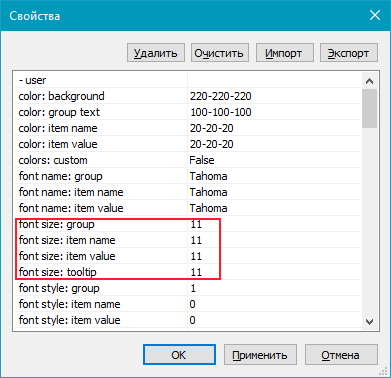Click scrollbar up arrow
Screen dimensions: 391x378
(x=369, y=81)
